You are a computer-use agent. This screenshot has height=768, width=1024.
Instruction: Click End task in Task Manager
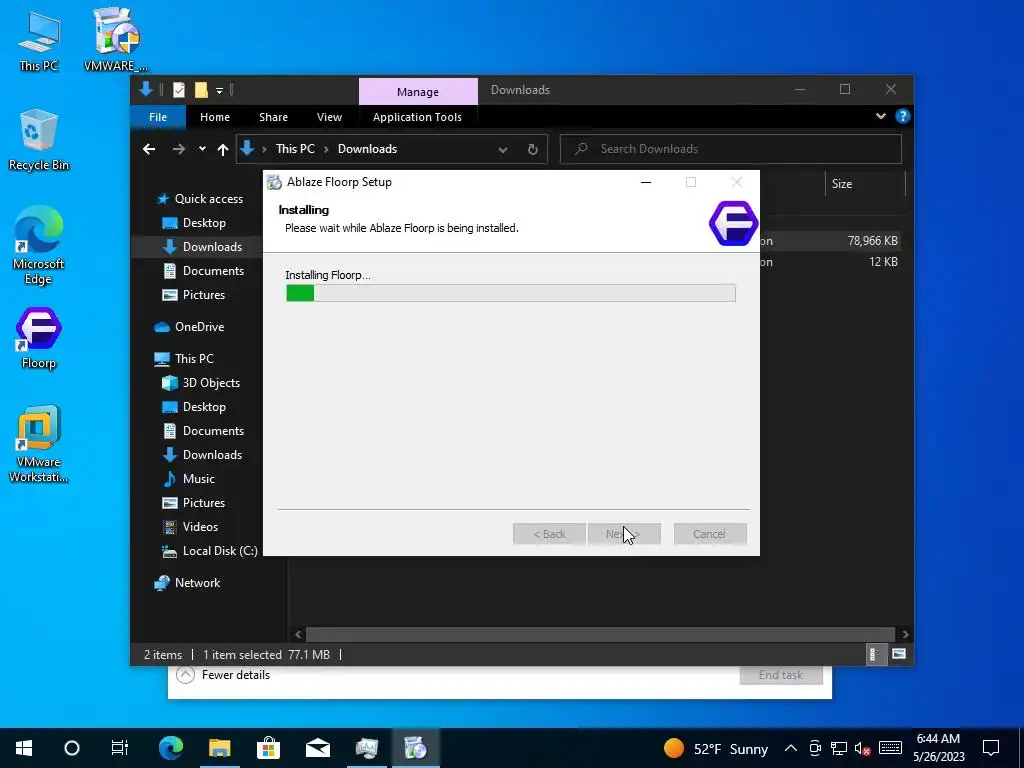781,675
